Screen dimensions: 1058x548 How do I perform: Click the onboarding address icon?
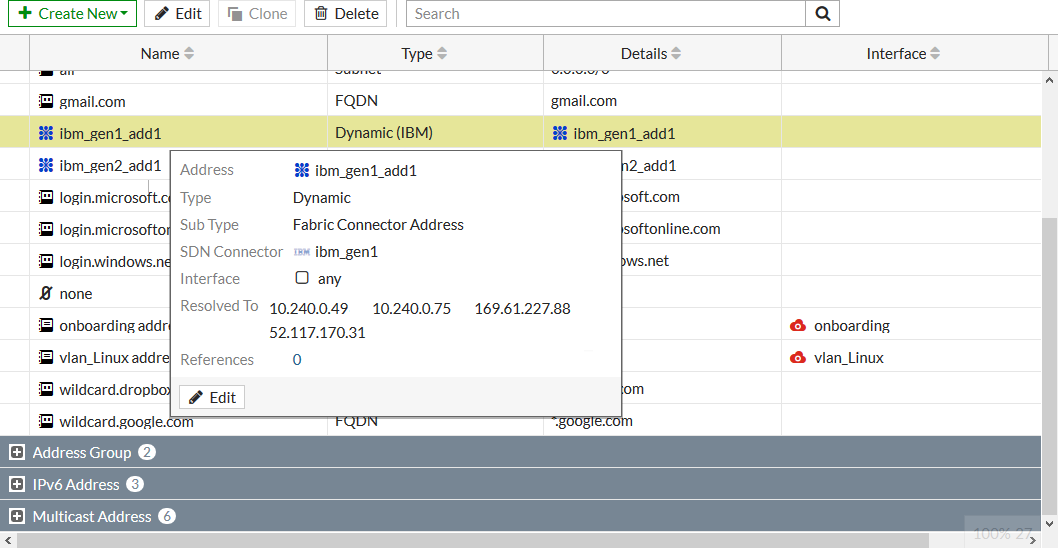point(45,325)
